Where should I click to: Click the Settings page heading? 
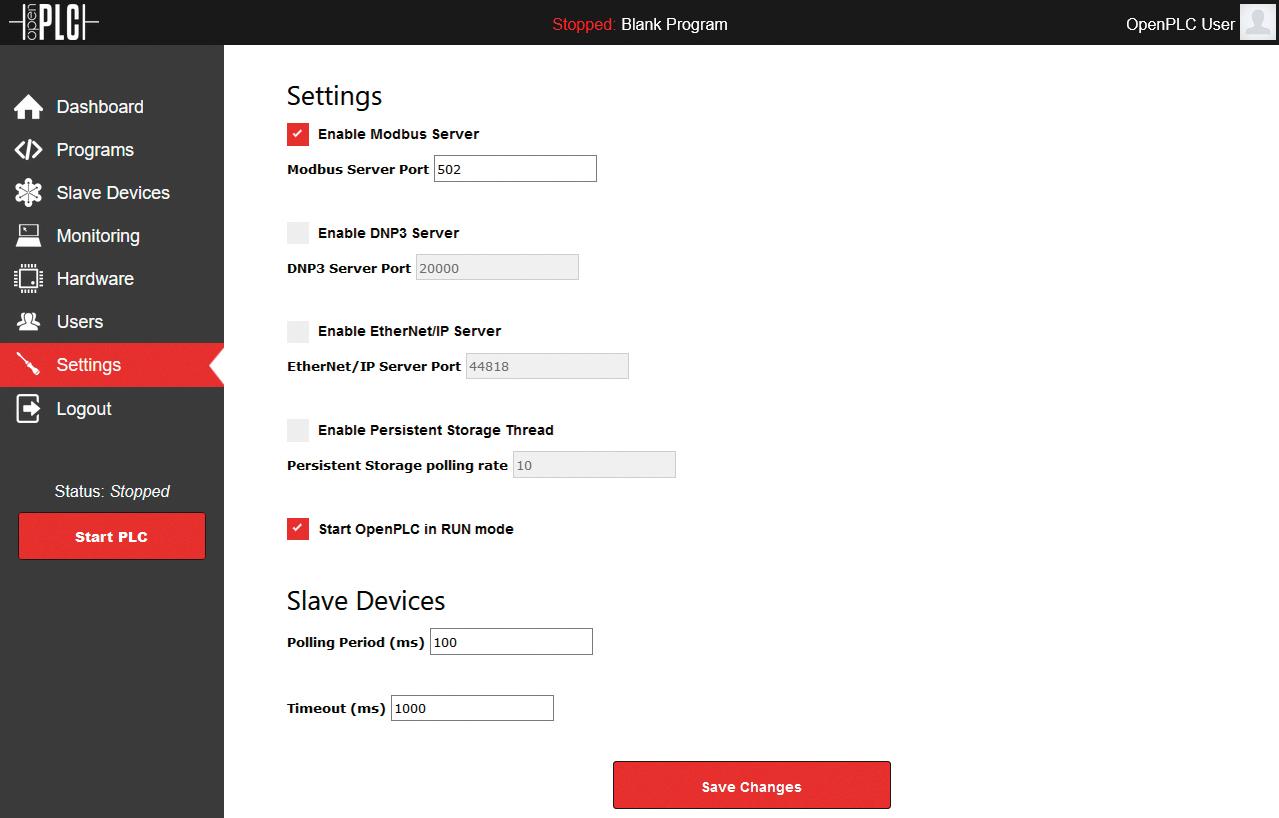pyautogui.click(x=334, y=96)
